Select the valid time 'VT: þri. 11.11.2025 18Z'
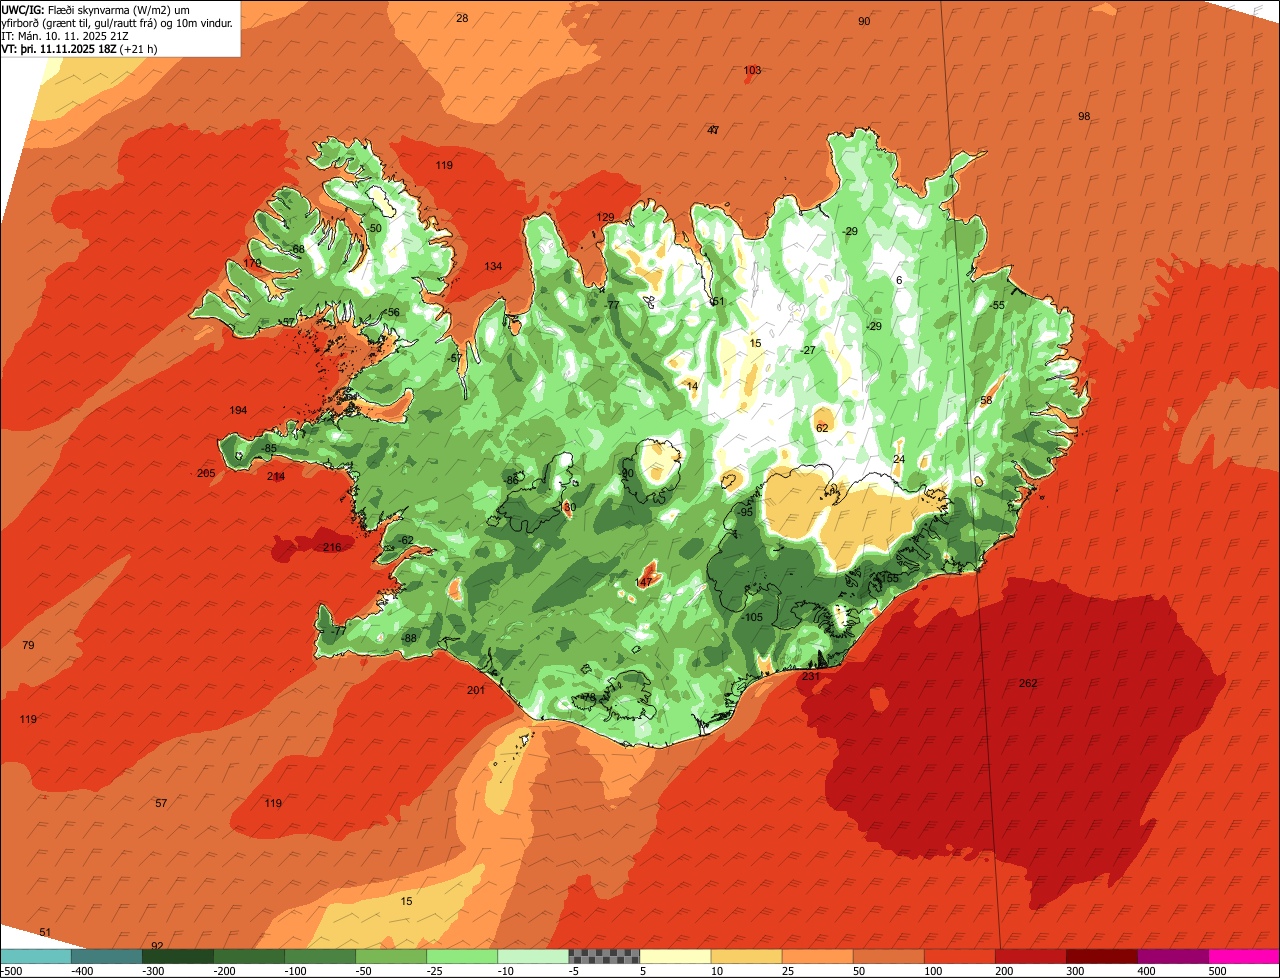1280x978 pixels. point(59,48)
